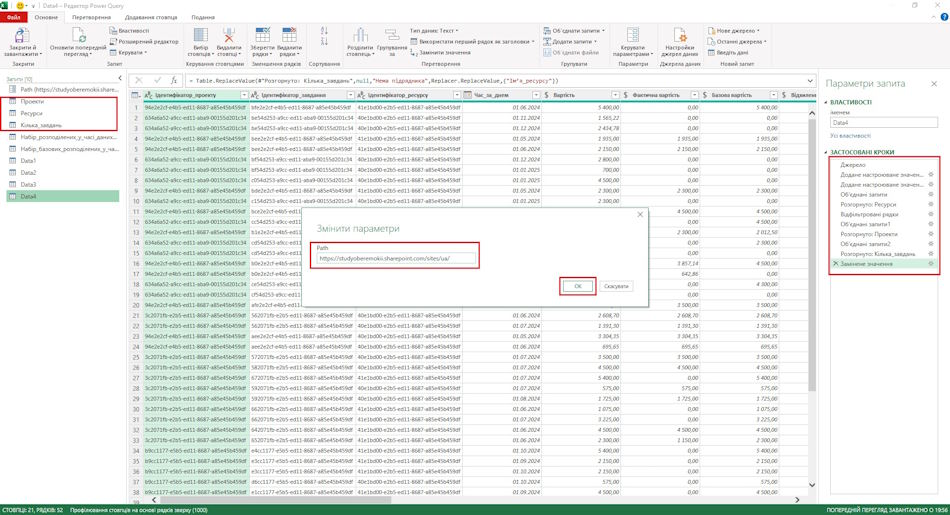
Task: Confirm formula with the checkmark icon
Action: point(157,80)
